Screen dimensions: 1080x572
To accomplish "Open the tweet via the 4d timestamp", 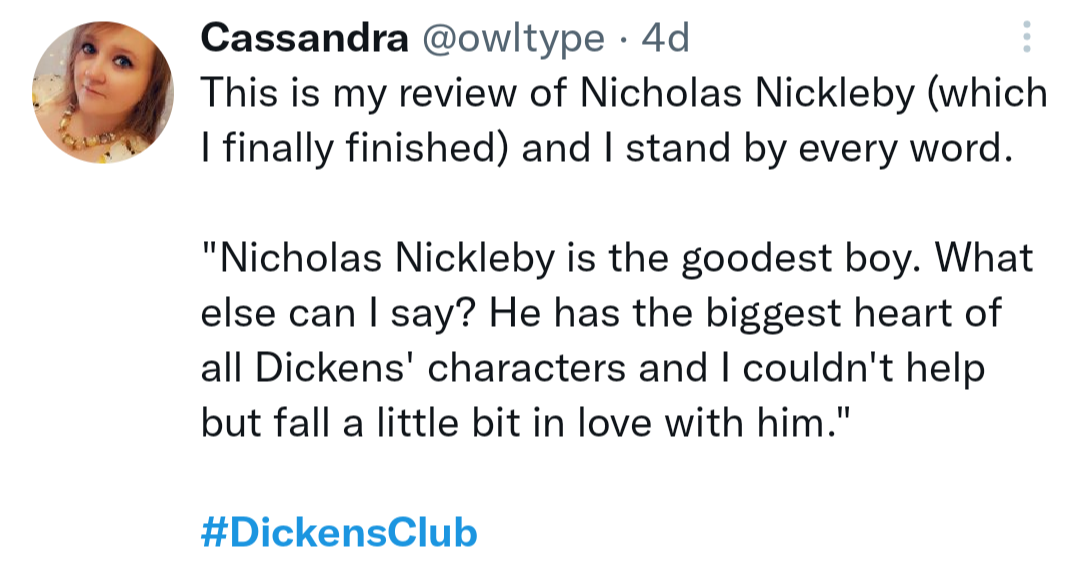I will point(665,38).
